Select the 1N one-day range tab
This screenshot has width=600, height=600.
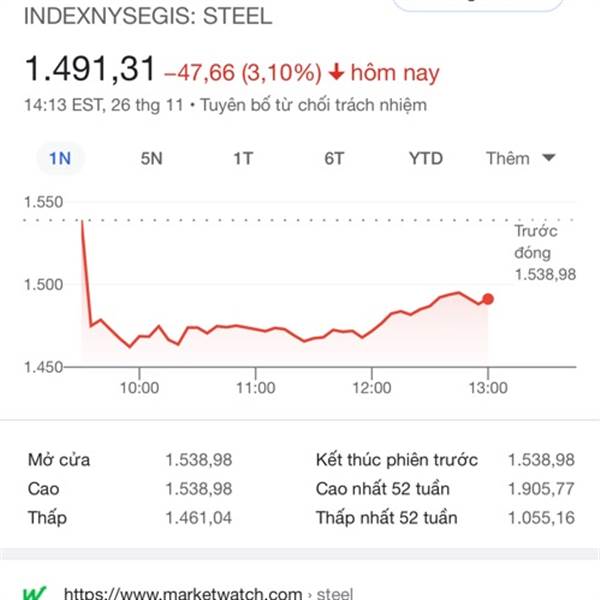click(60, 158)
